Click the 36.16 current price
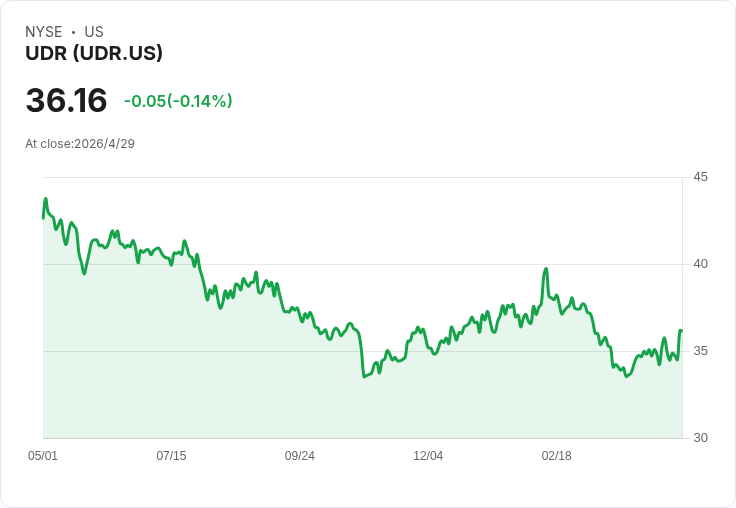Screen dimensions: 736x508 tap(66, 101)
